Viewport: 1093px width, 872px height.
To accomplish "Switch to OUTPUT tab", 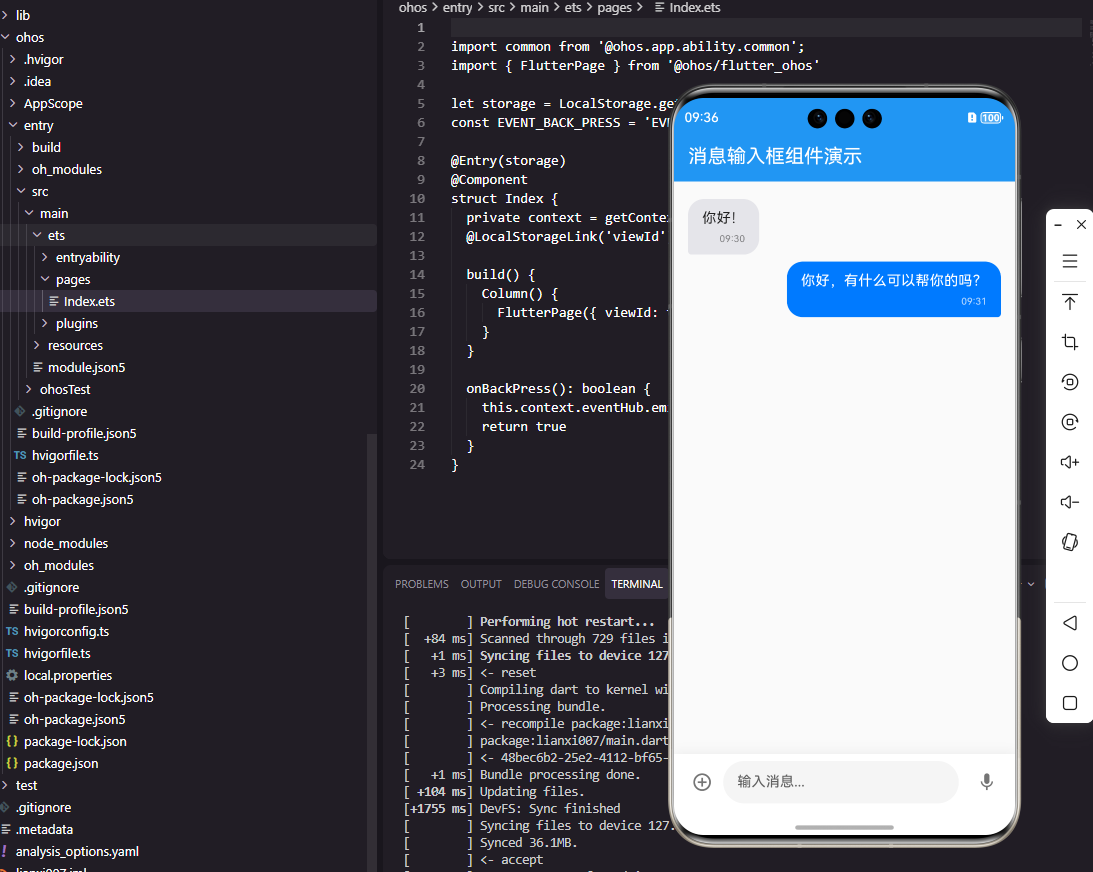I will pyautogui.click(x=481, y=584).
